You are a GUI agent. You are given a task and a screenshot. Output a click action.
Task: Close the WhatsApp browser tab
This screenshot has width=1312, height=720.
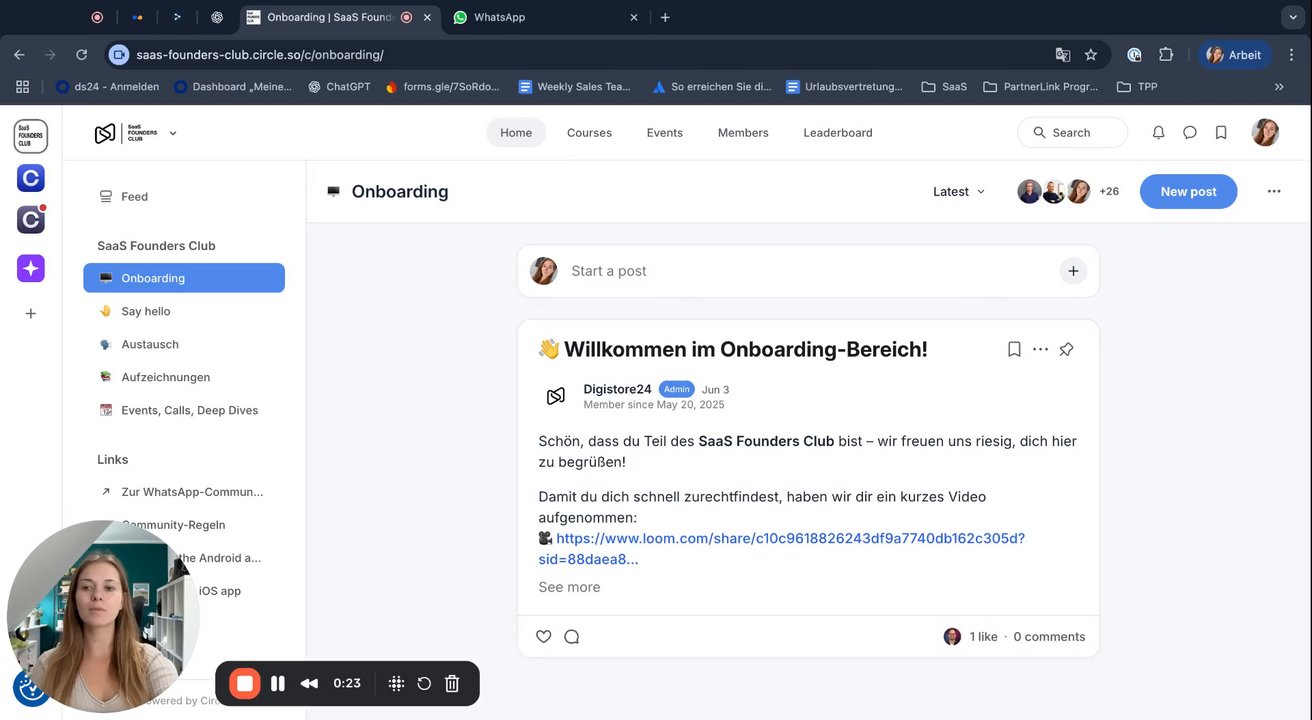634,17
